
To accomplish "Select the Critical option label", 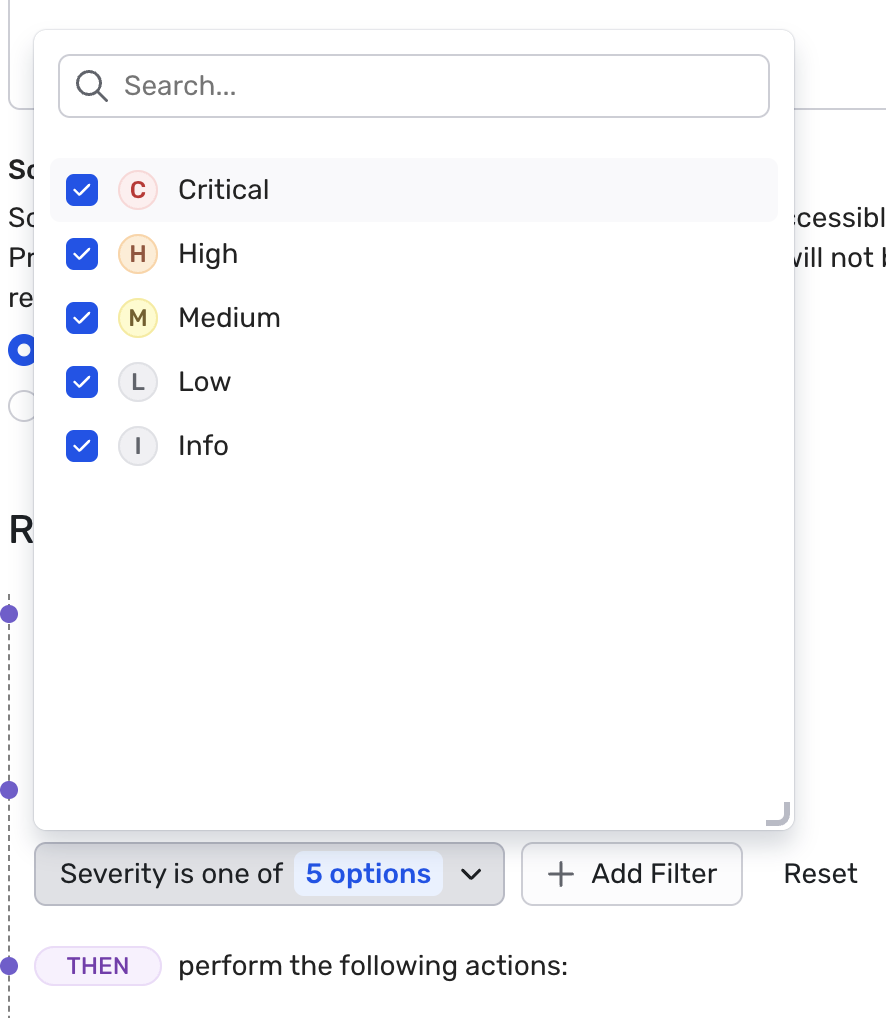I will [x=223, y=190].
